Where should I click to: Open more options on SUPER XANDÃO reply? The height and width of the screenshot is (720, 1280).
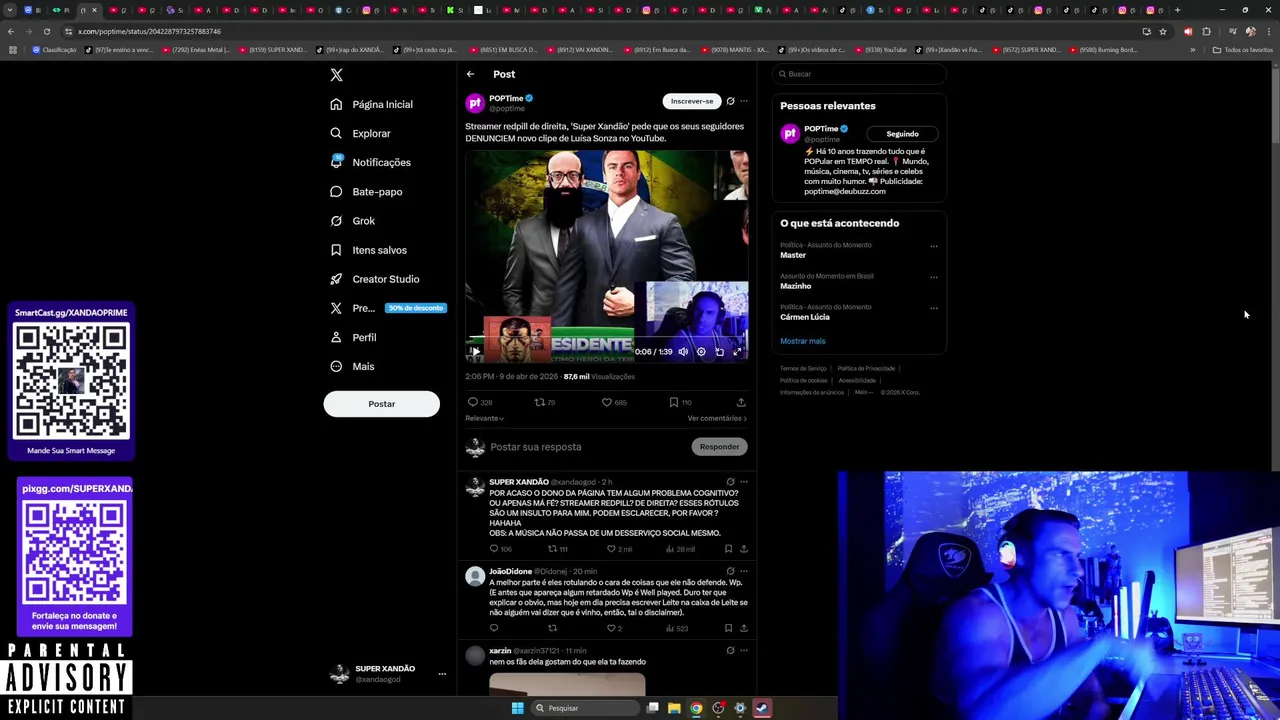[743, 482]
